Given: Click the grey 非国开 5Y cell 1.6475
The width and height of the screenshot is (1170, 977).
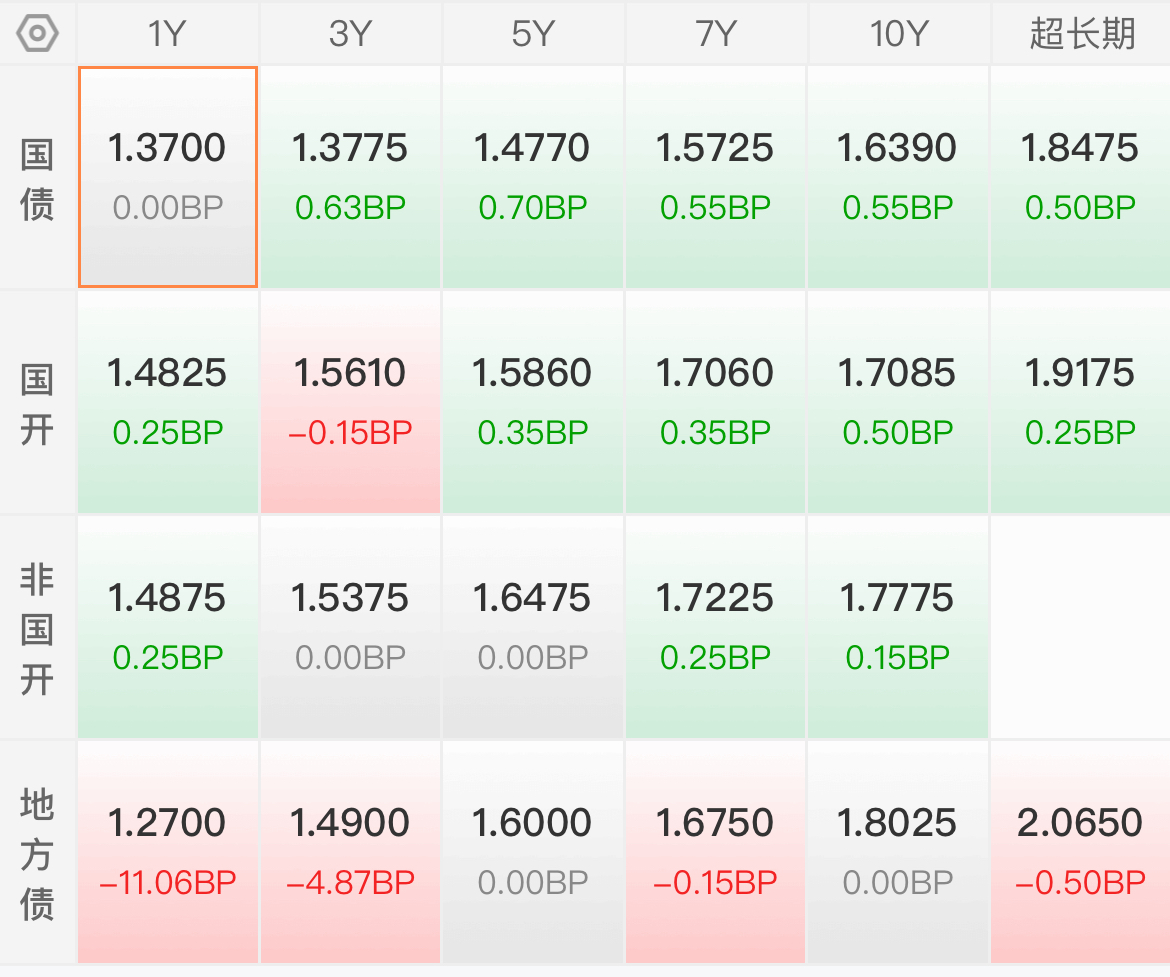Looking at the screenshot, I should coord(533,627).
